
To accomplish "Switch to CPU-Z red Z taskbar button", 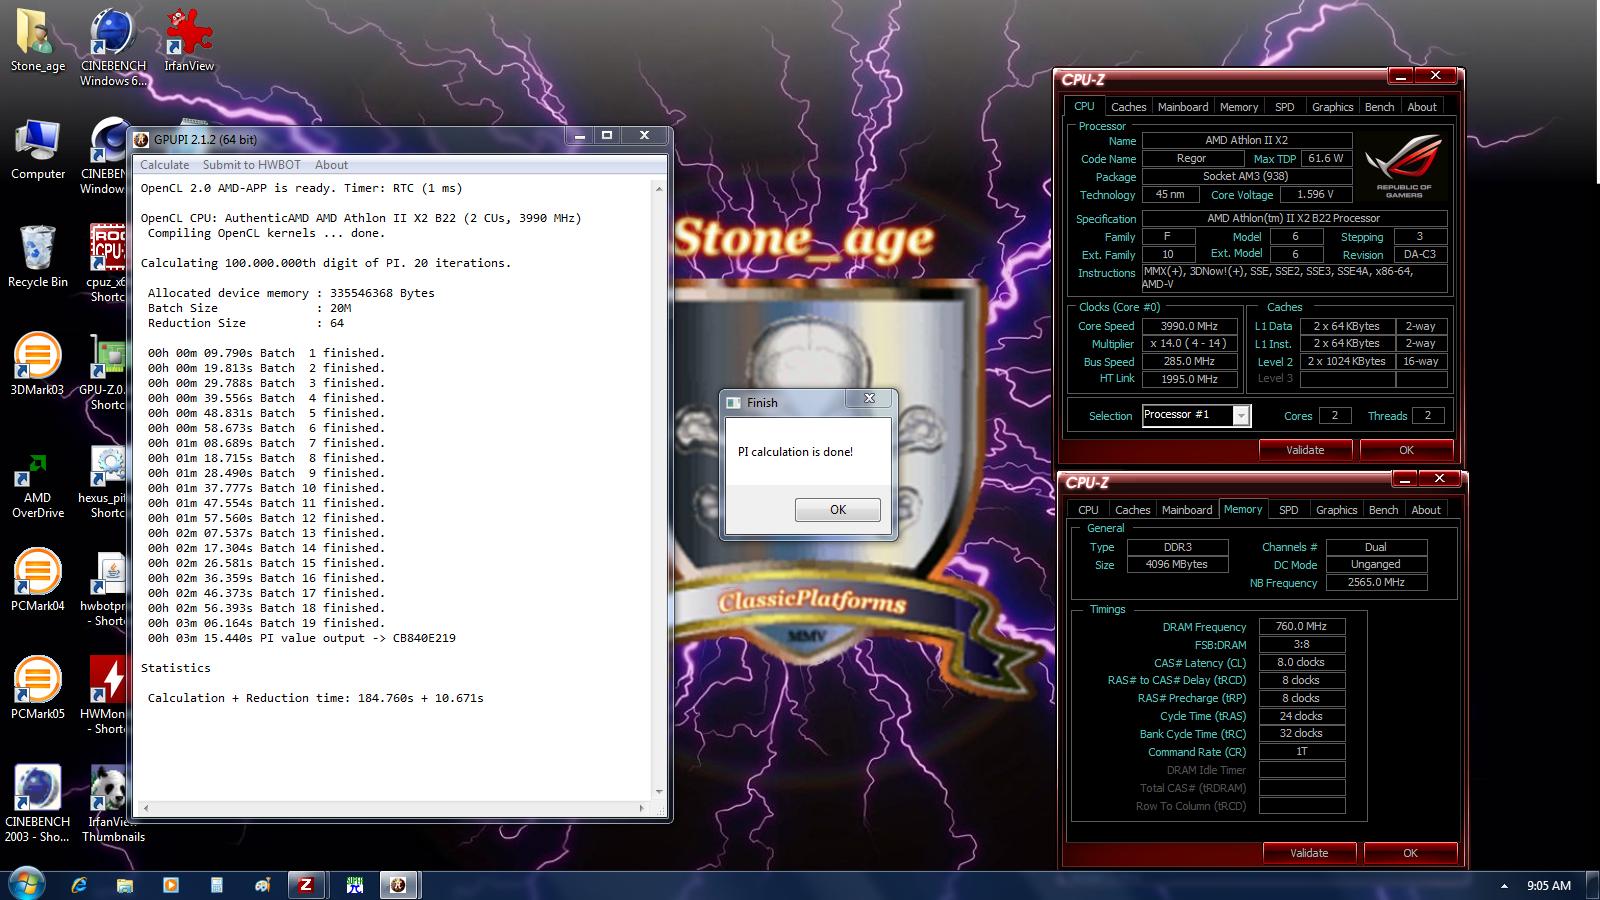I will click(307, 885).
